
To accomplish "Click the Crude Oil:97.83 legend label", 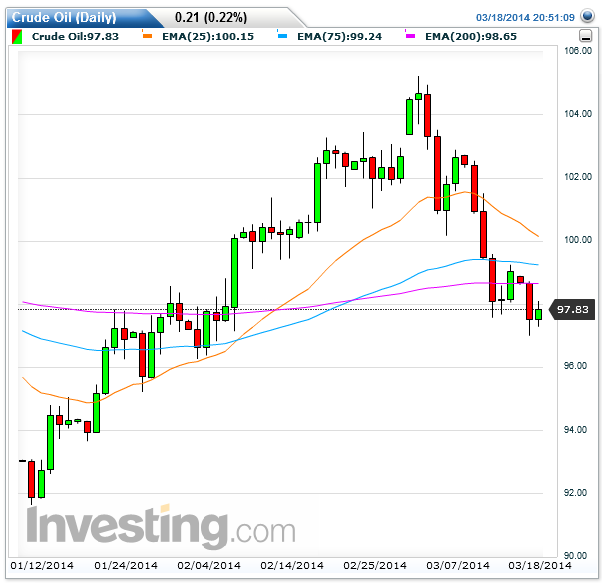I will [x=75, y=36].
